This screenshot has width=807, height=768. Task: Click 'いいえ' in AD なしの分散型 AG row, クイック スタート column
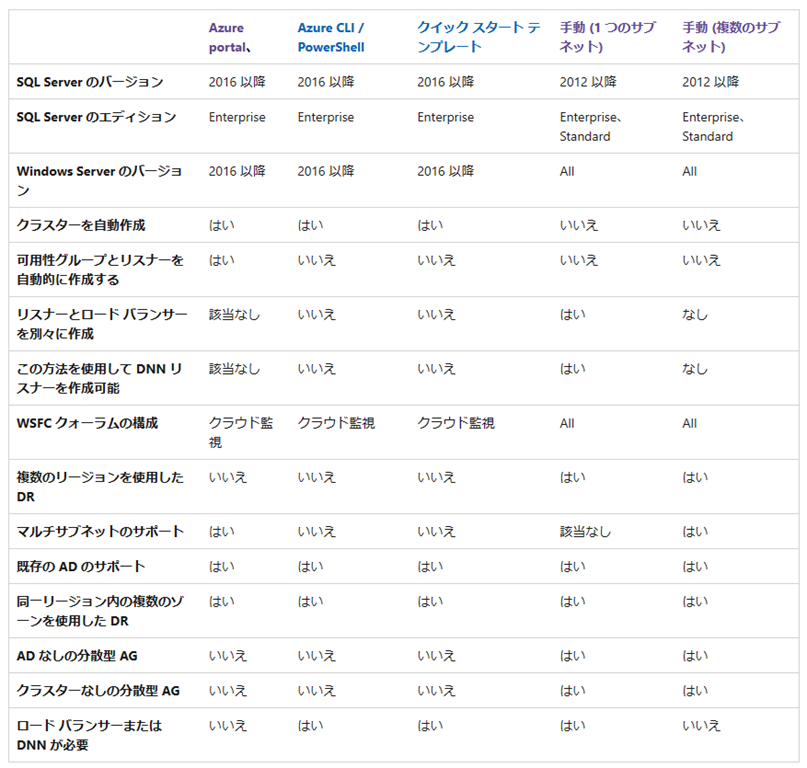point(436,656)
